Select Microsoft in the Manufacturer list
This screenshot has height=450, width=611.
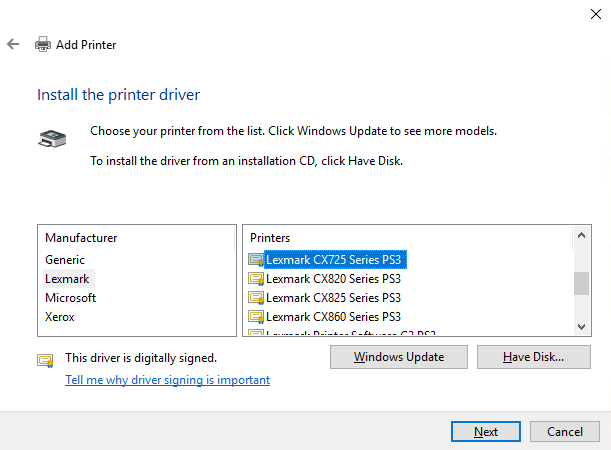[x=70, y=298]
